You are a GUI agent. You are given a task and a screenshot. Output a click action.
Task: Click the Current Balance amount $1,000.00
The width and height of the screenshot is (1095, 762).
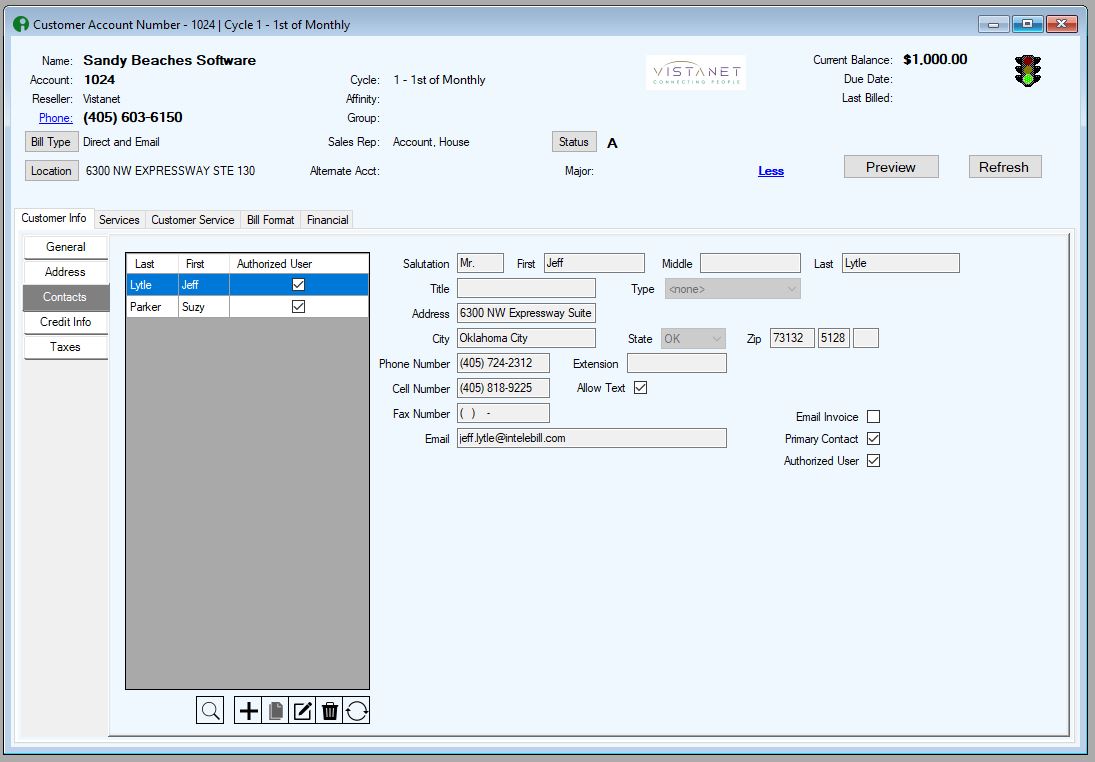[935, 59]
